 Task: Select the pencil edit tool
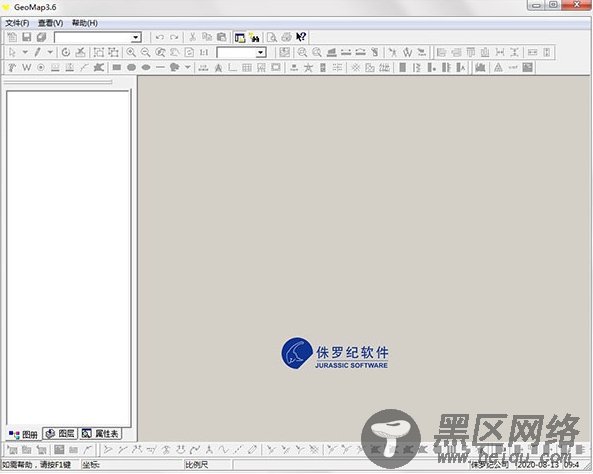point(37,52)
